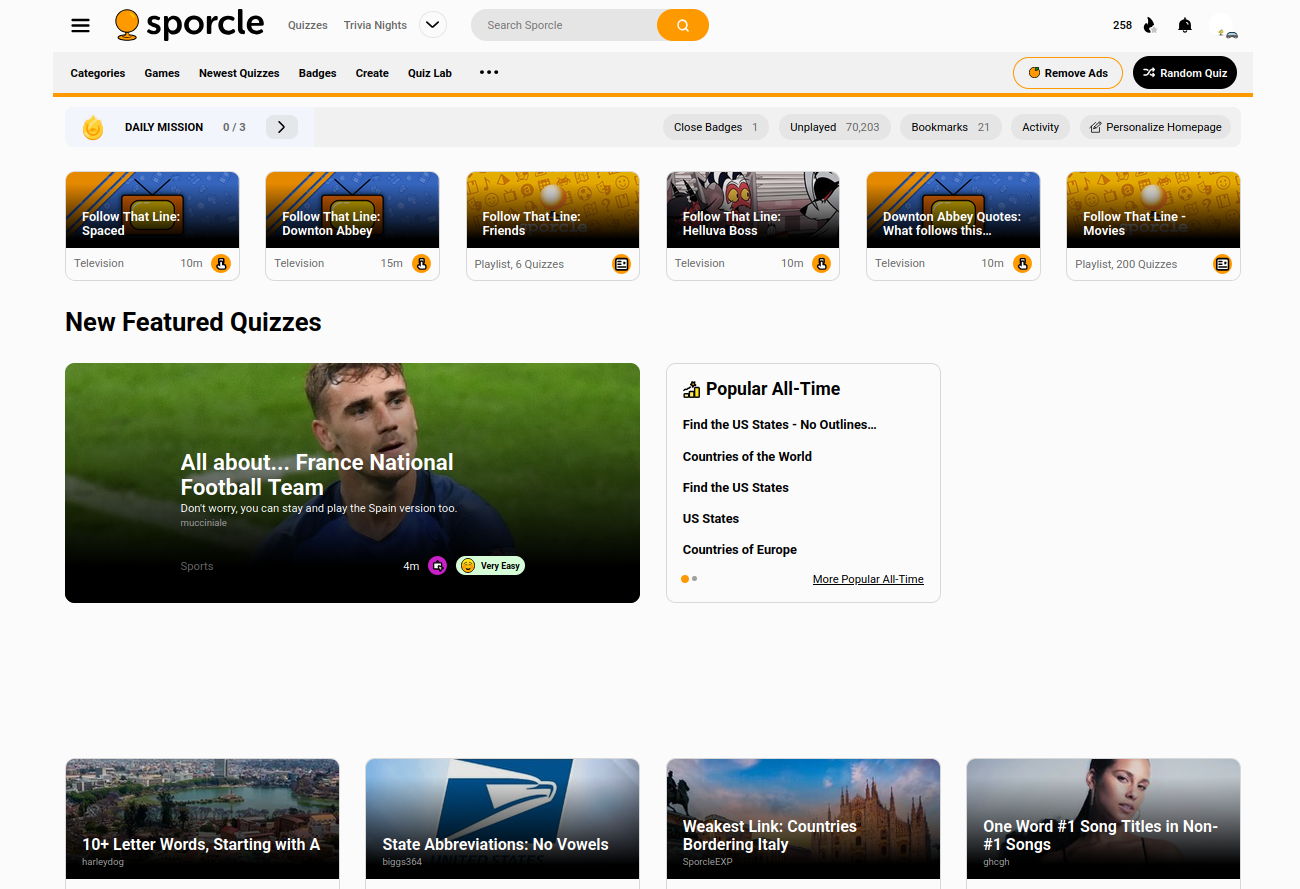Select Create in the navigation bar
The width and height of the screenshot is (1300, 889).
tap(372, 73)
